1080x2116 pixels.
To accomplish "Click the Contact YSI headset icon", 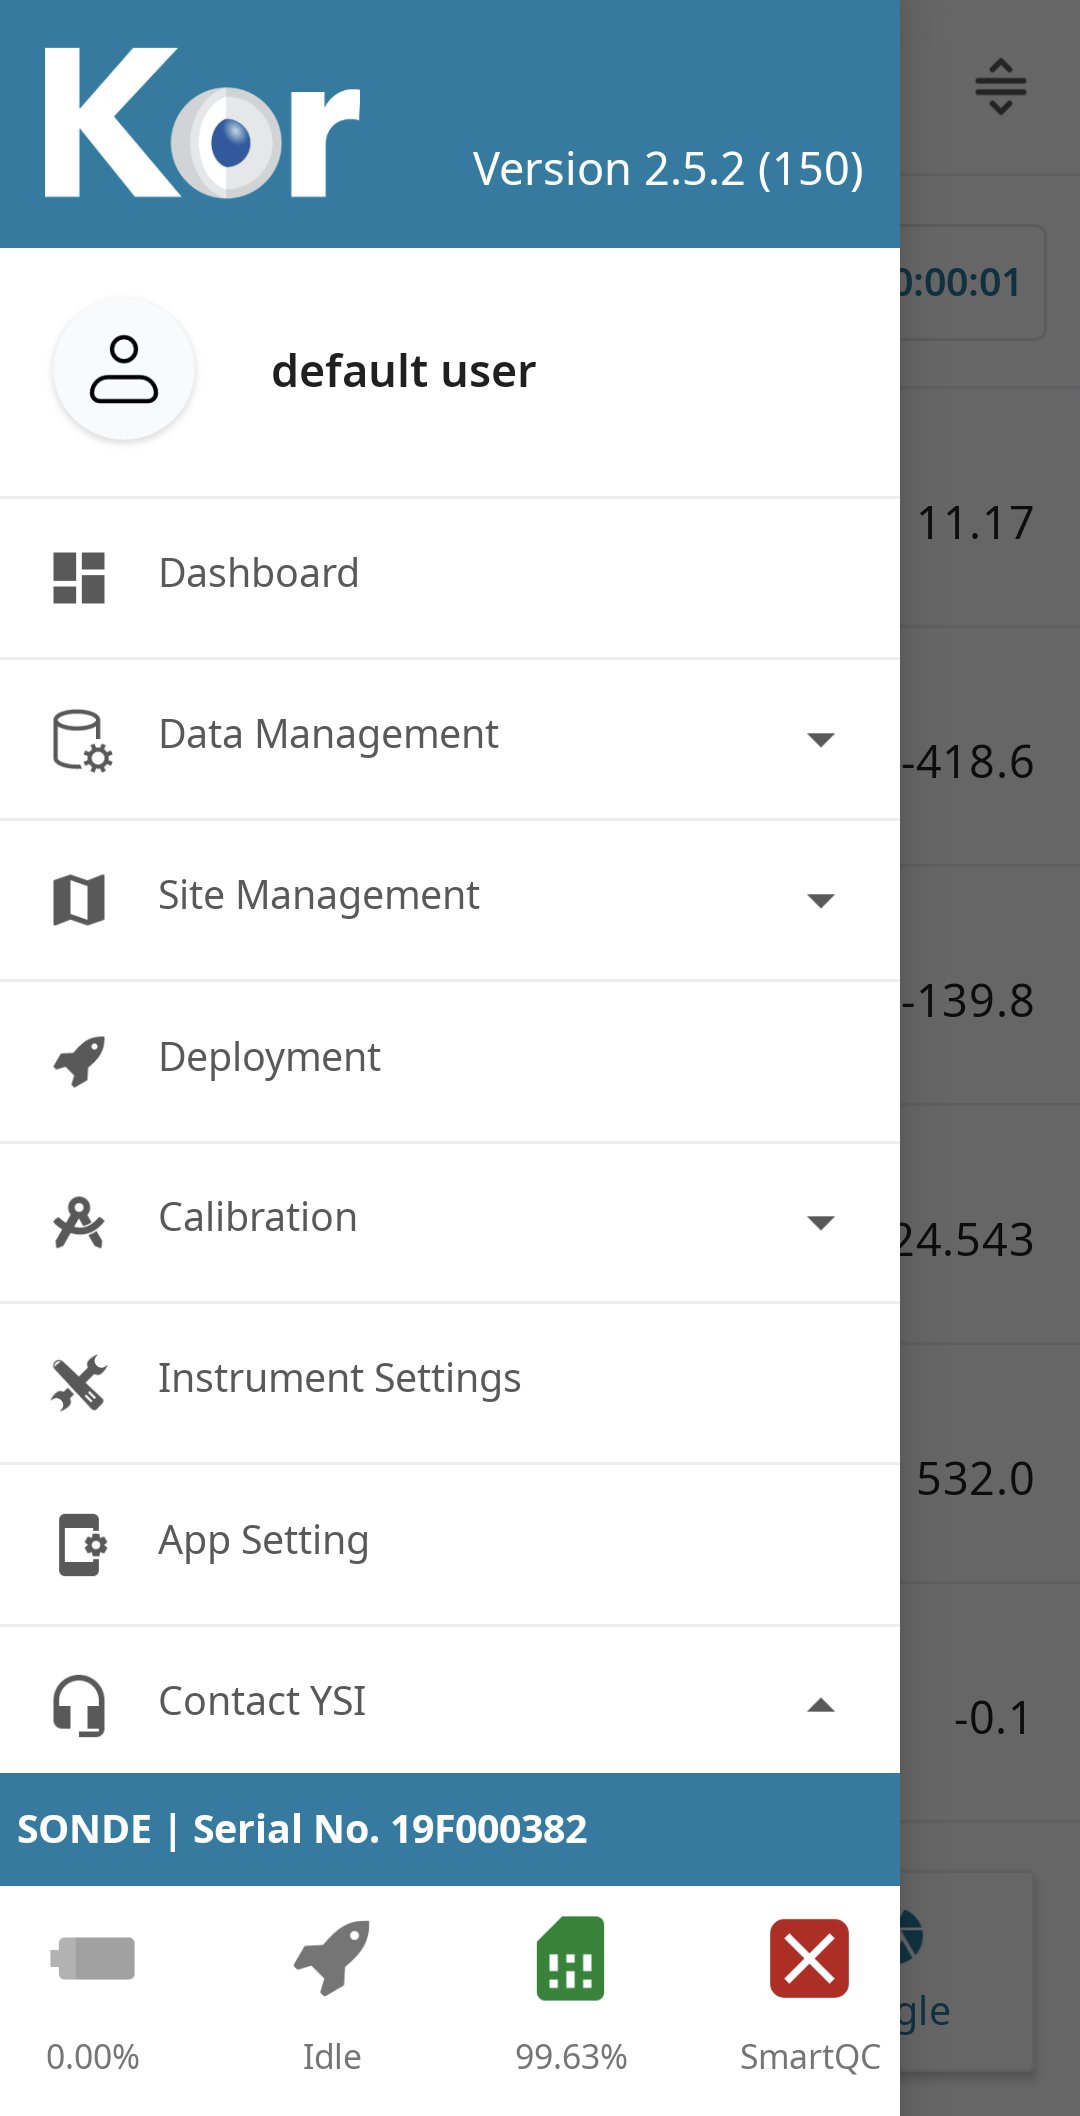I will [79, 1705].
